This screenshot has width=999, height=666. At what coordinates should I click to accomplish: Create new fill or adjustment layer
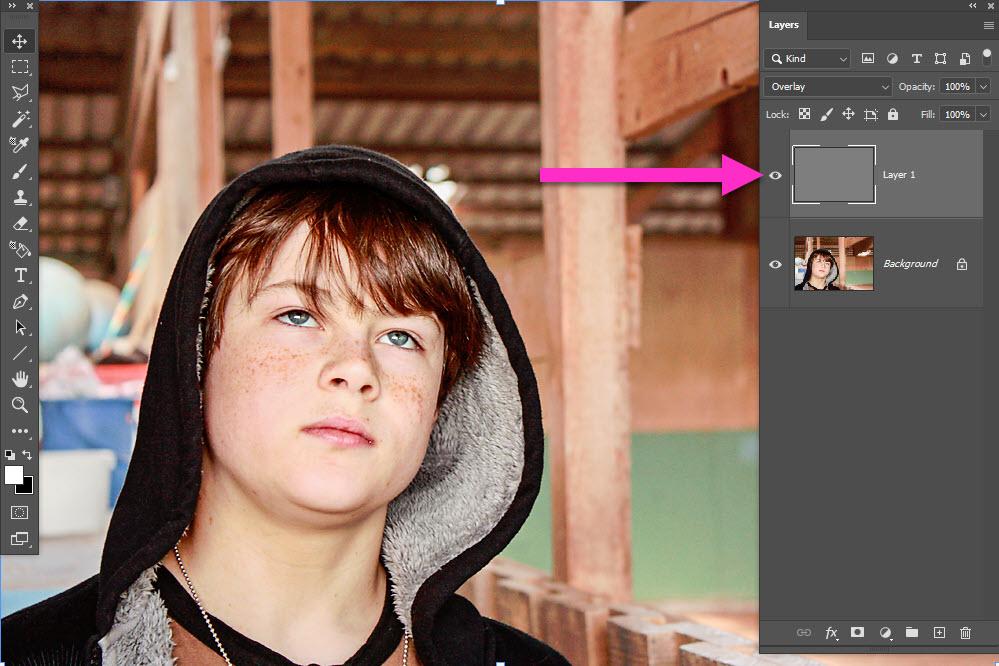point(885,632)
